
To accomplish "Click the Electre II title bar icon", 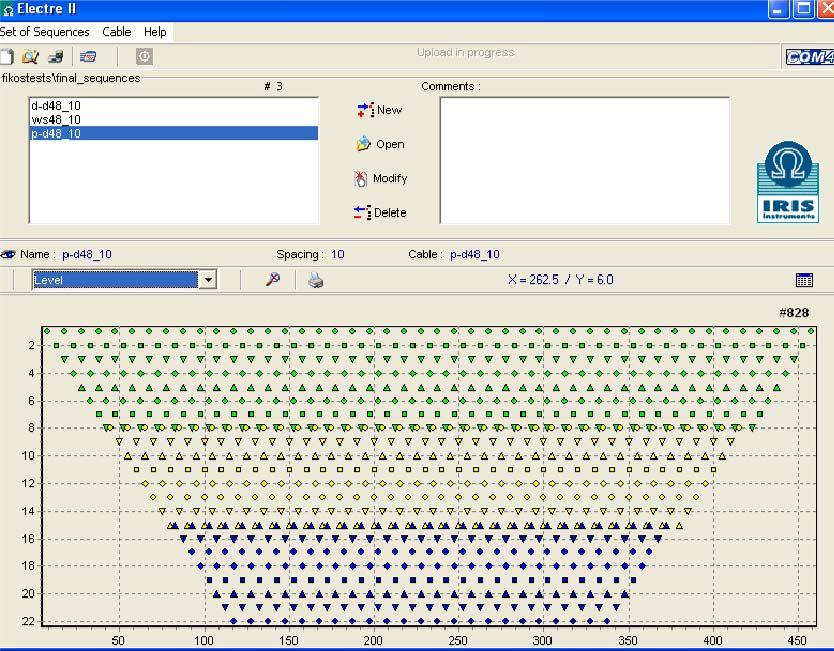I will coord(7,10).
